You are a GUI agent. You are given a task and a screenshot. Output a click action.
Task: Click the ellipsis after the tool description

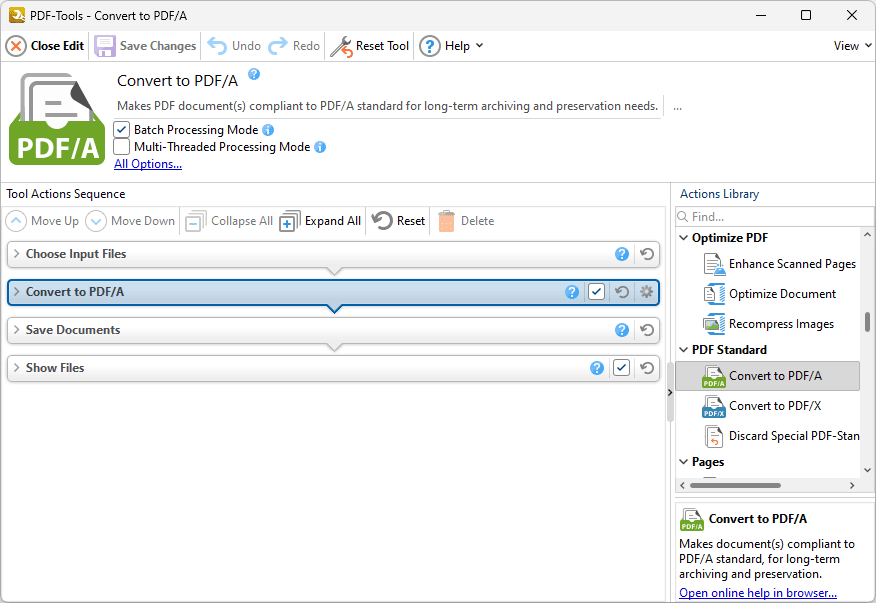pos(677,106)
